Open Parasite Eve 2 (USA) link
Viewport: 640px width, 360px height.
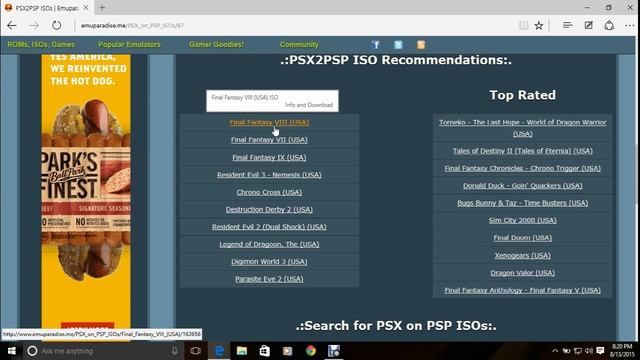click(x=269, y=279)
